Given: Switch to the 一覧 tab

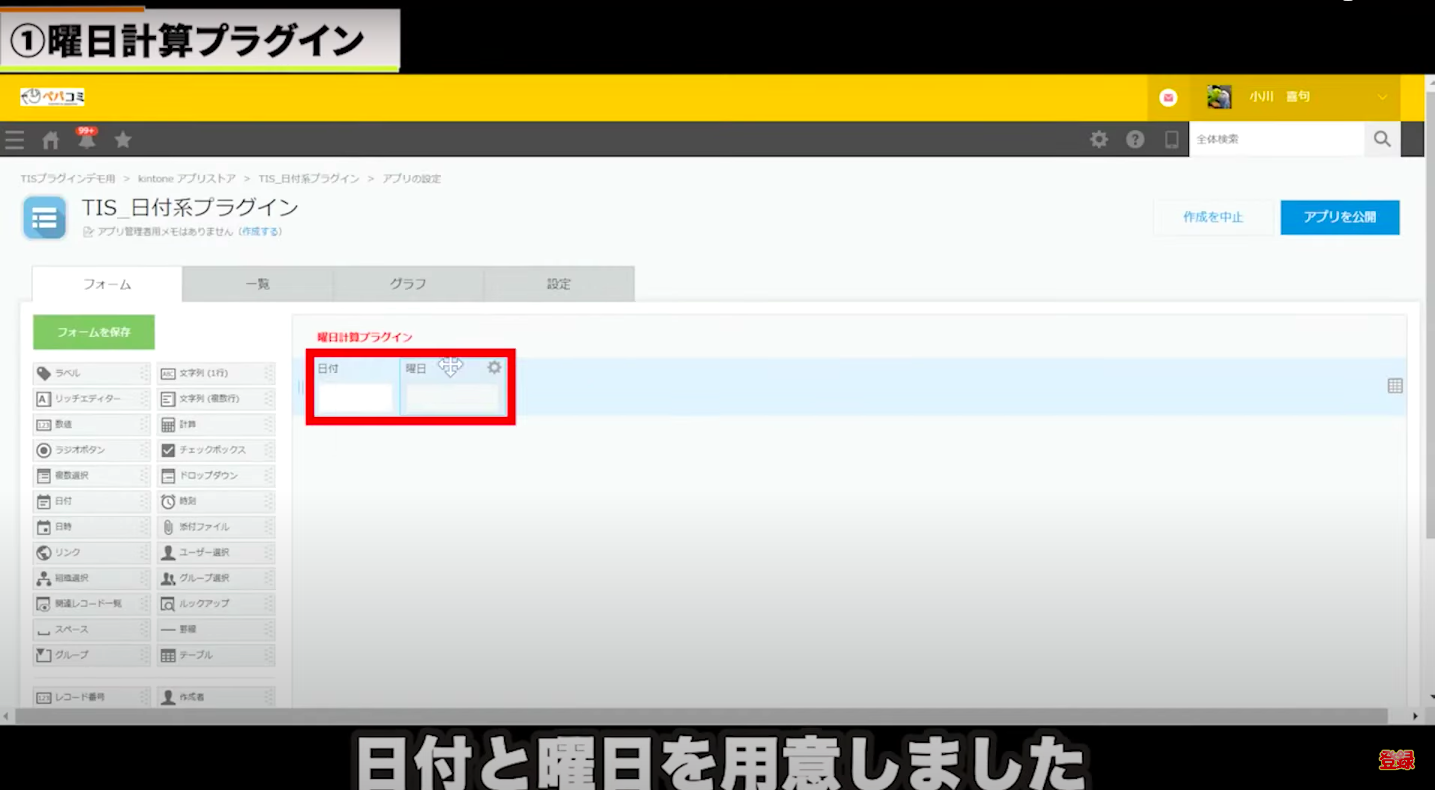Looking at the screenshot, I should 258,284.
